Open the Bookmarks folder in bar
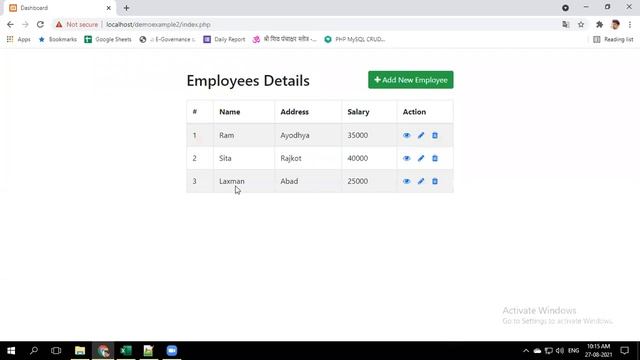The image size is (640, 360). tap(57, 39)
